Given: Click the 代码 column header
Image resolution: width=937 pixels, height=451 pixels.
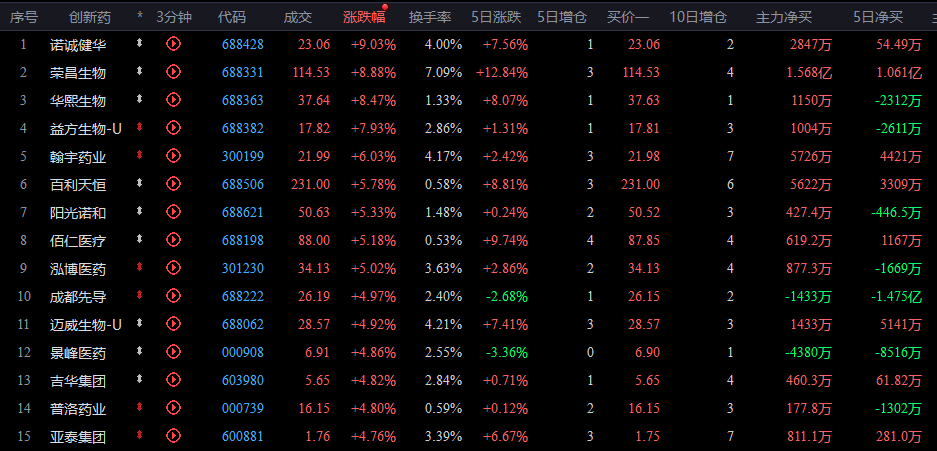Looking at the screenshot, I should (231, 17).
